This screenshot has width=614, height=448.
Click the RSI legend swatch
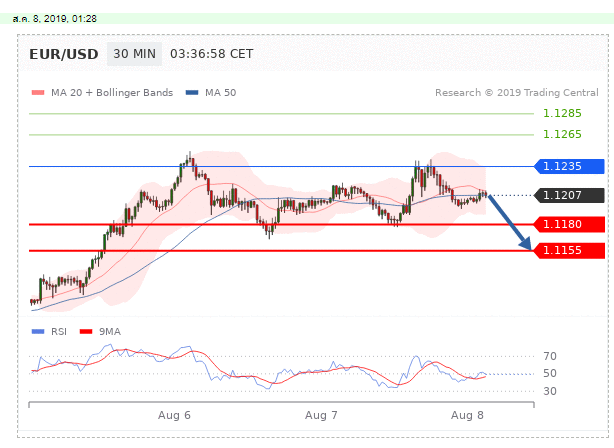38,332
